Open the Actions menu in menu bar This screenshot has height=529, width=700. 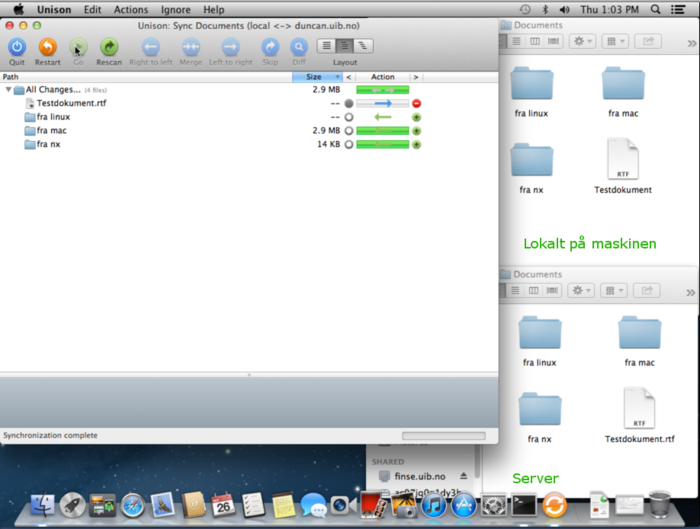tap(130, 9)
